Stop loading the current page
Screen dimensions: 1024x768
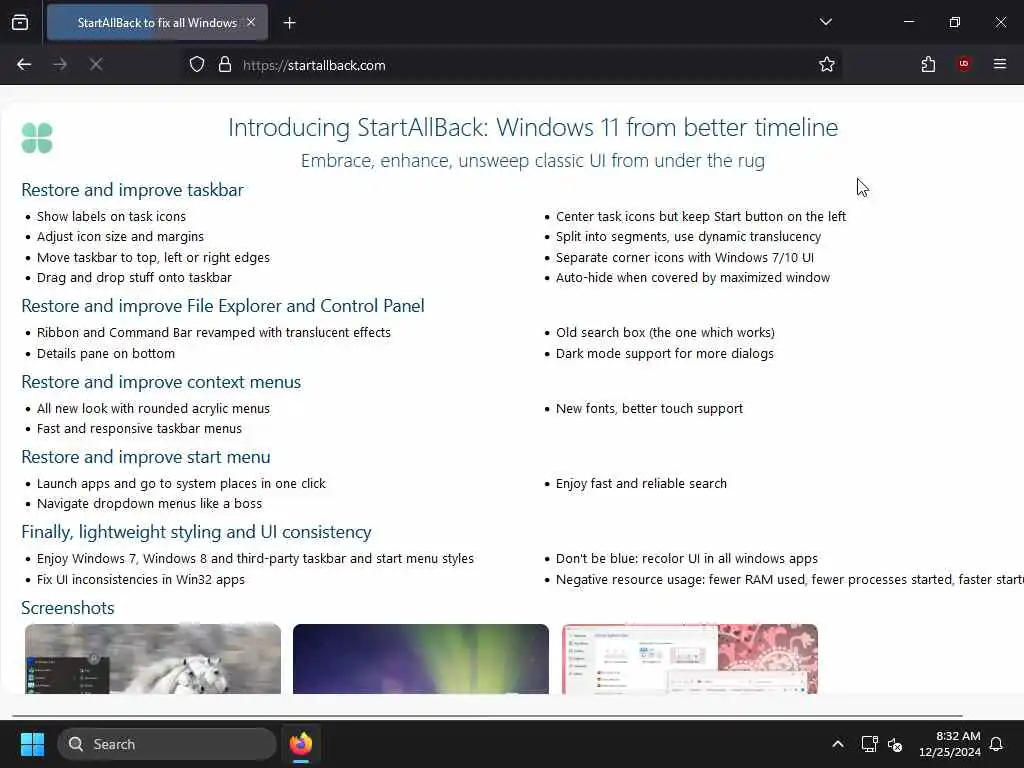96,64
